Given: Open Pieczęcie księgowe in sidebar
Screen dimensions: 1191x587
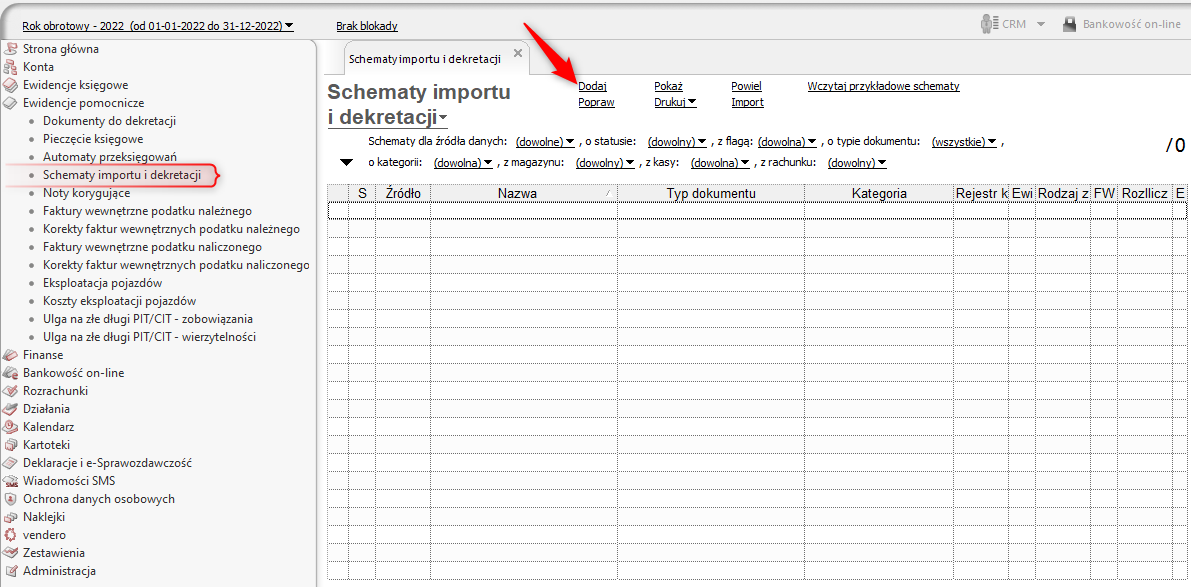Looking at the screenshot, I should (93, 139).
